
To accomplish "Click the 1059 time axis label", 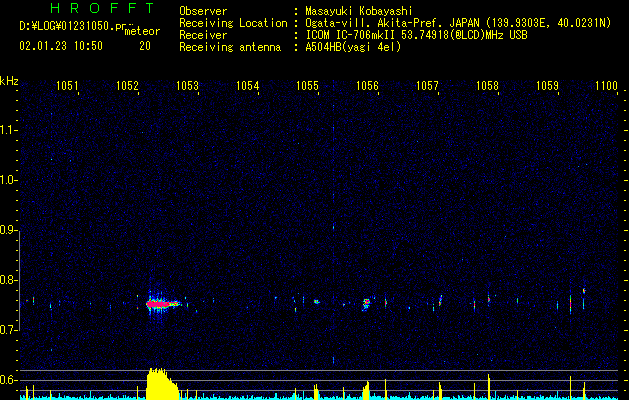I will point(547,85).
